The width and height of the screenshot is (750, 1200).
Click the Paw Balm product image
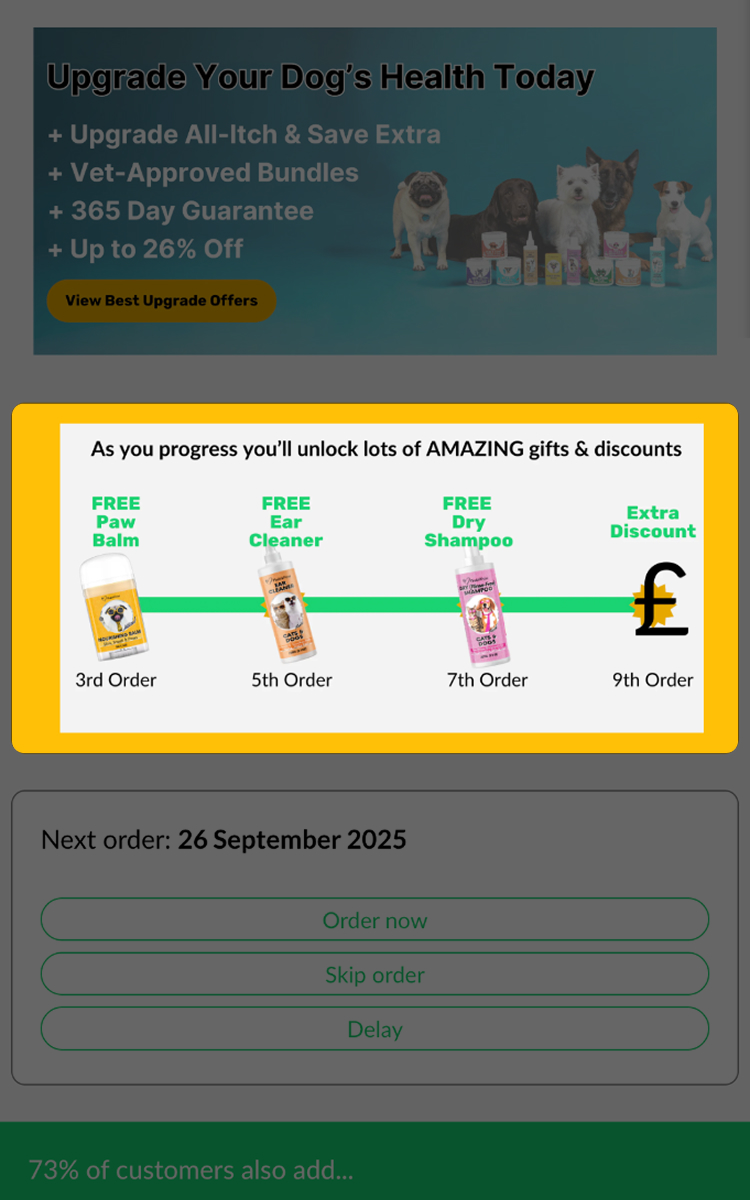coord(114,608)
